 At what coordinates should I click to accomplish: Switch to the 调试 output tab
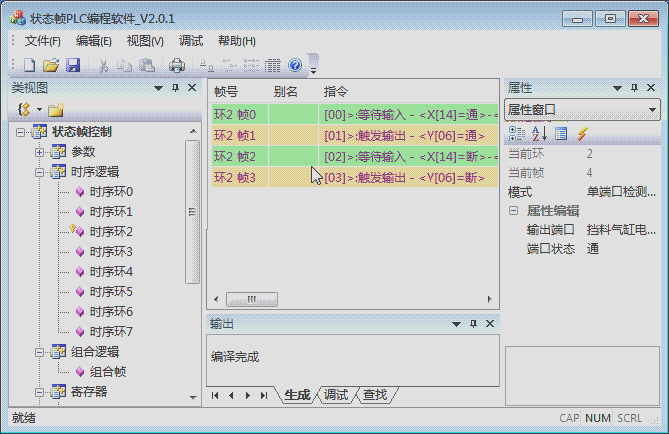pyautogui.click(x=336, y=395)
